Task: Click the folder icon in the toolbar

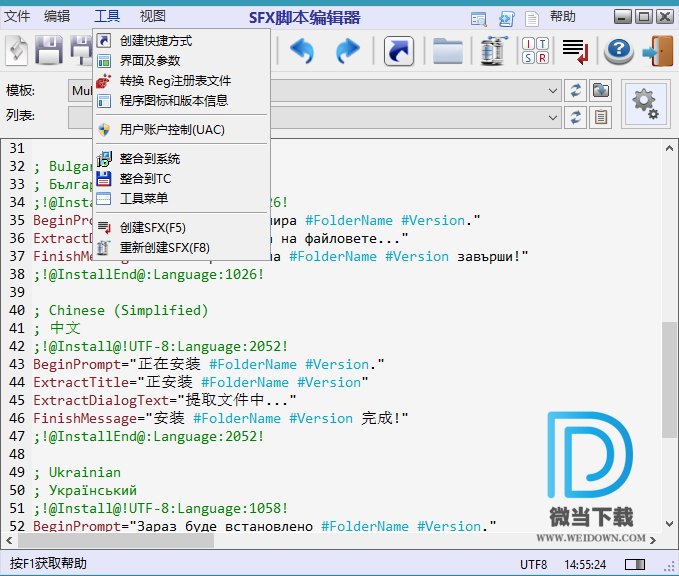Action: click(x=447, y=50)
